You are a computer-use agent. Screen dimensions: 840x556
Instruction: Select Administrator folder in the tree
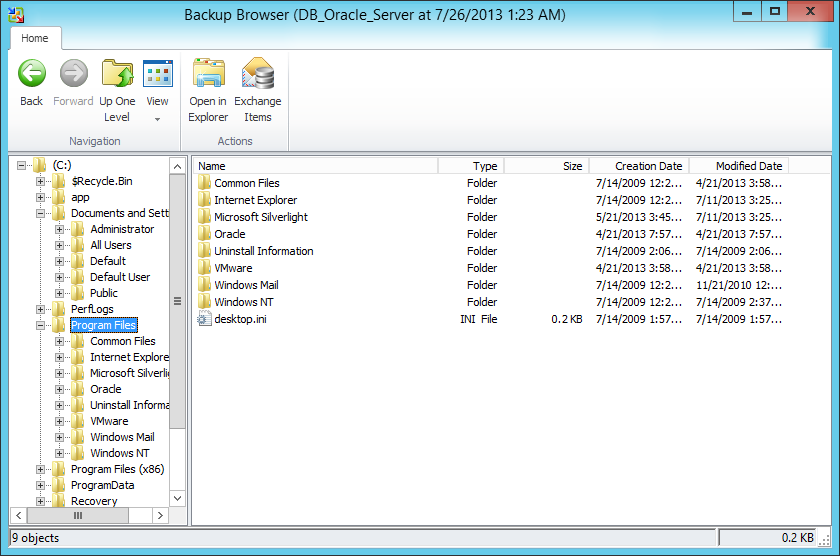click(x=122, y=229)
